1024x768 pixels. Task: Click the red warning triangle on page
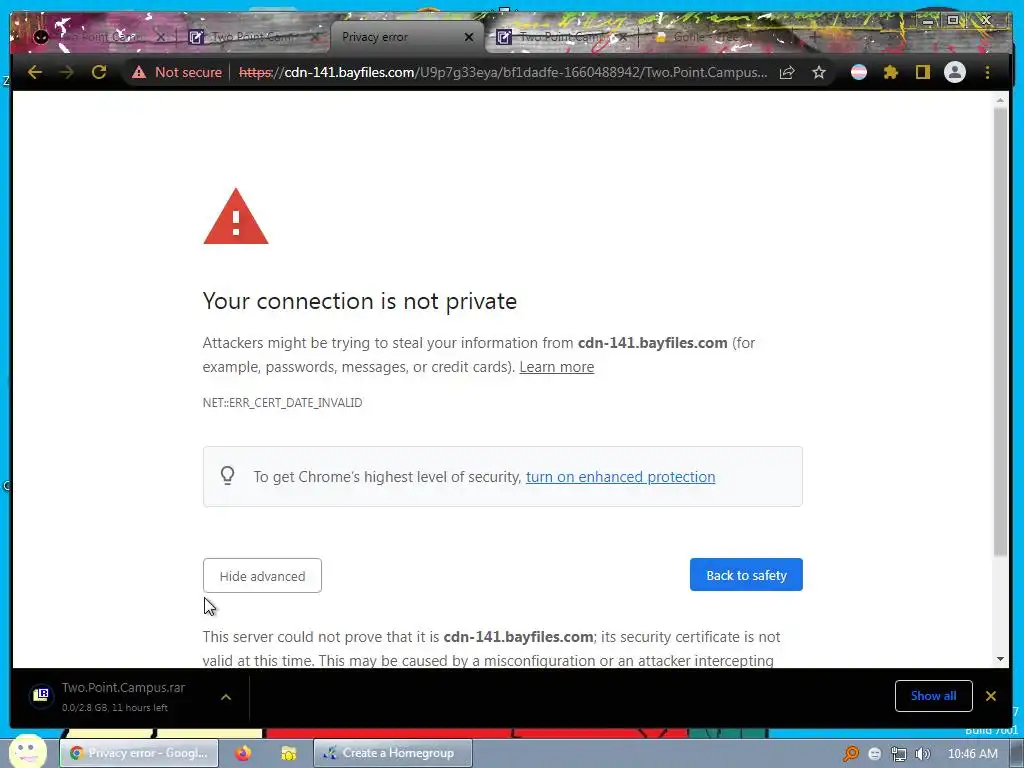pyautogui.click(x=236, y=217)
